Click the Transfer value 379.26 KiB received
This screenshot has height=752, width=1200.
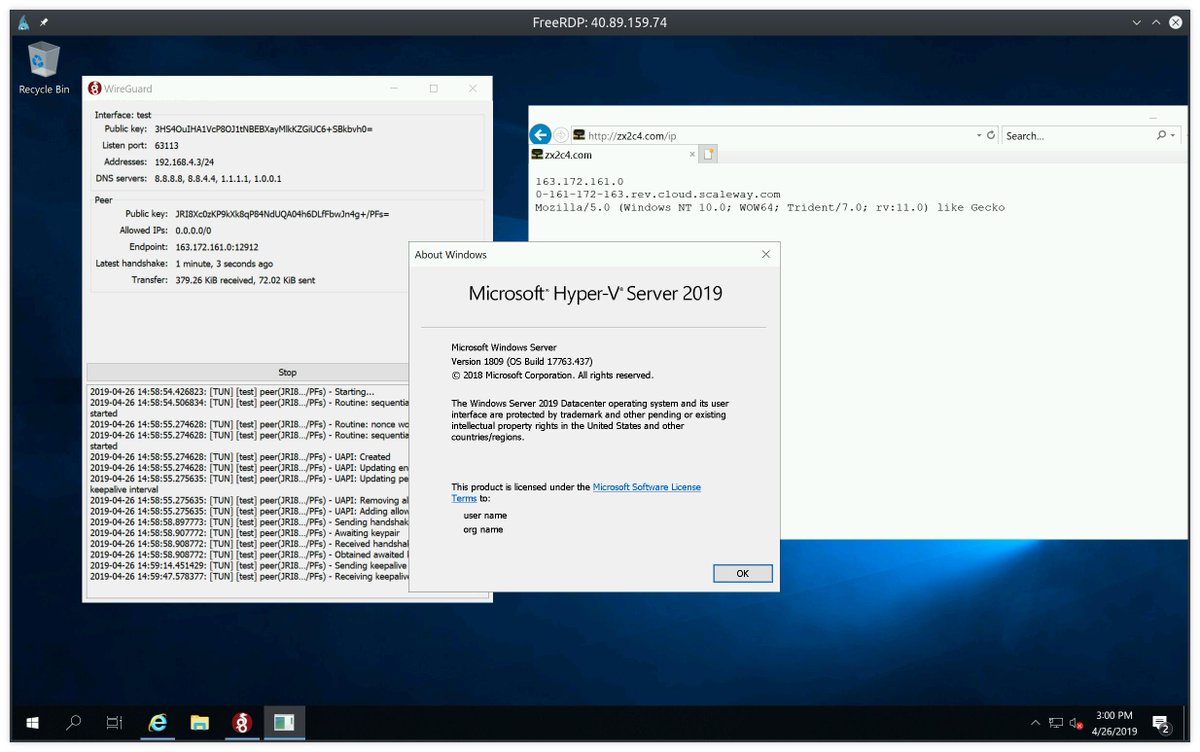click(244, 280)
